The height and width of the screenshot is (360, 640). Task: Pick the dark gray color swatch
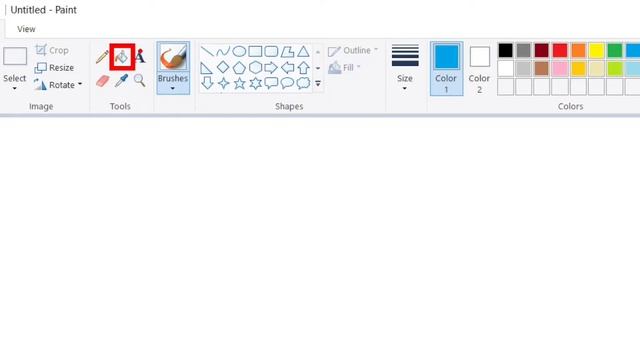coord(524,51)
